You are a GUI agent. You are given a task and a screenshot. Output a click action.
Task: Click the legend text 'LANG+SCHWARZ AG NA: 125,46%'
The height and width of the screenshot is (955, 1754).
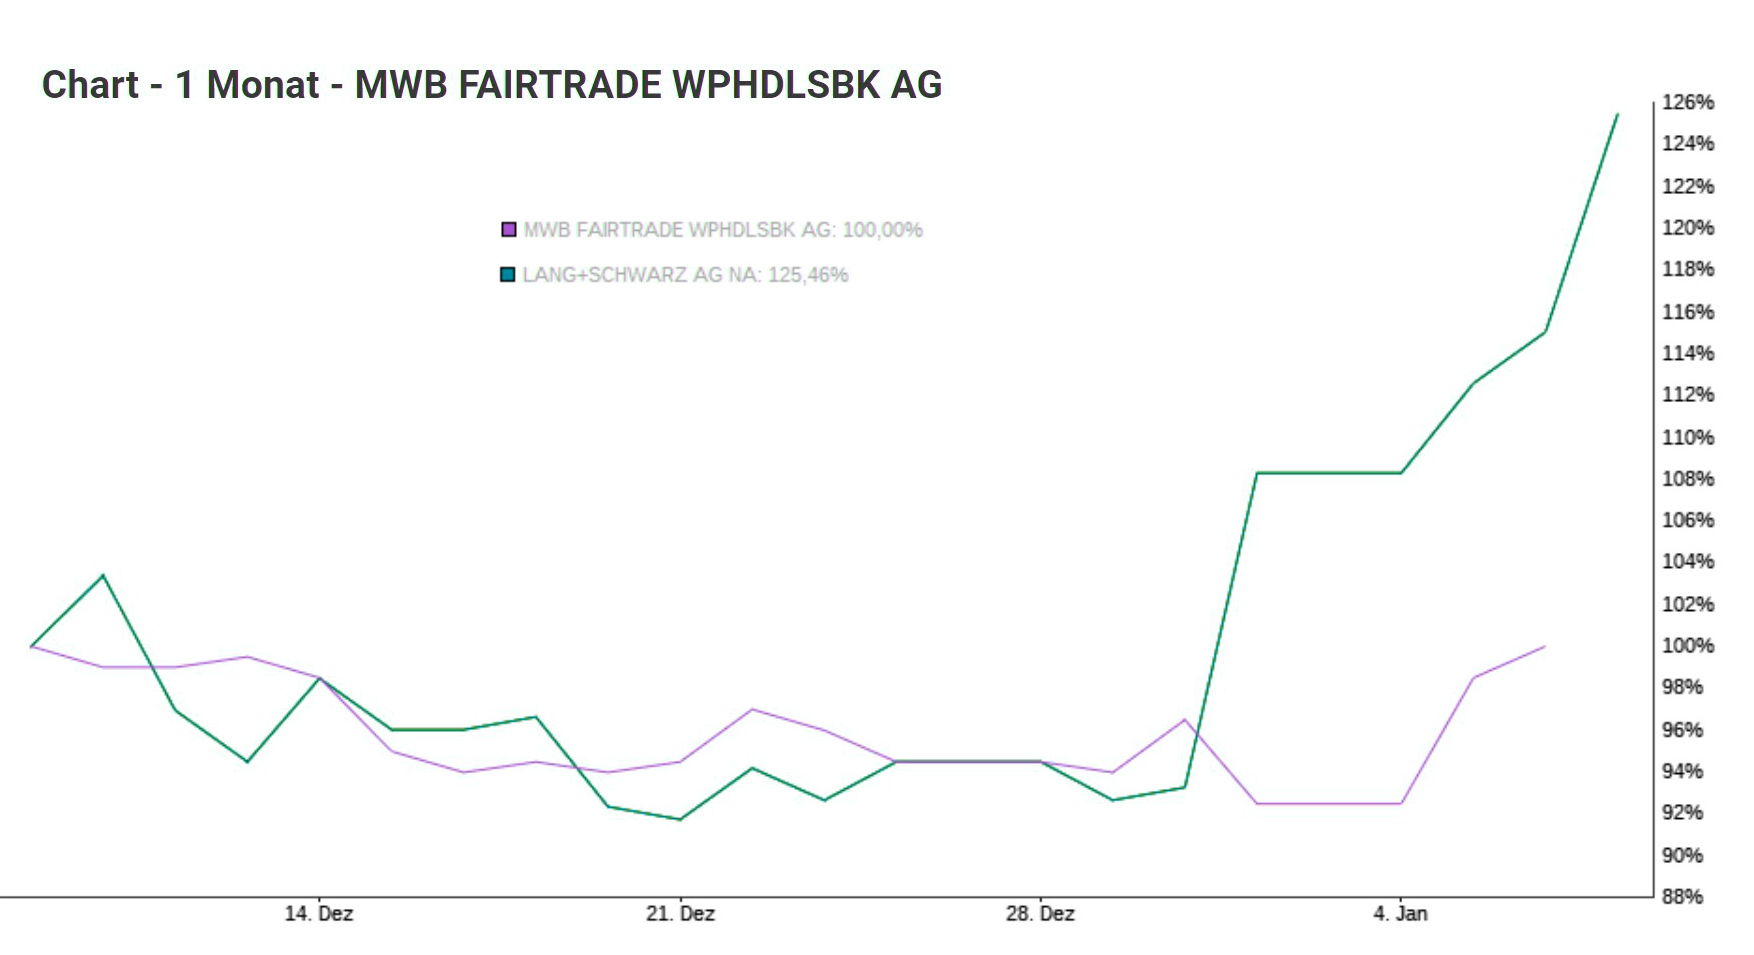(685, 273)
